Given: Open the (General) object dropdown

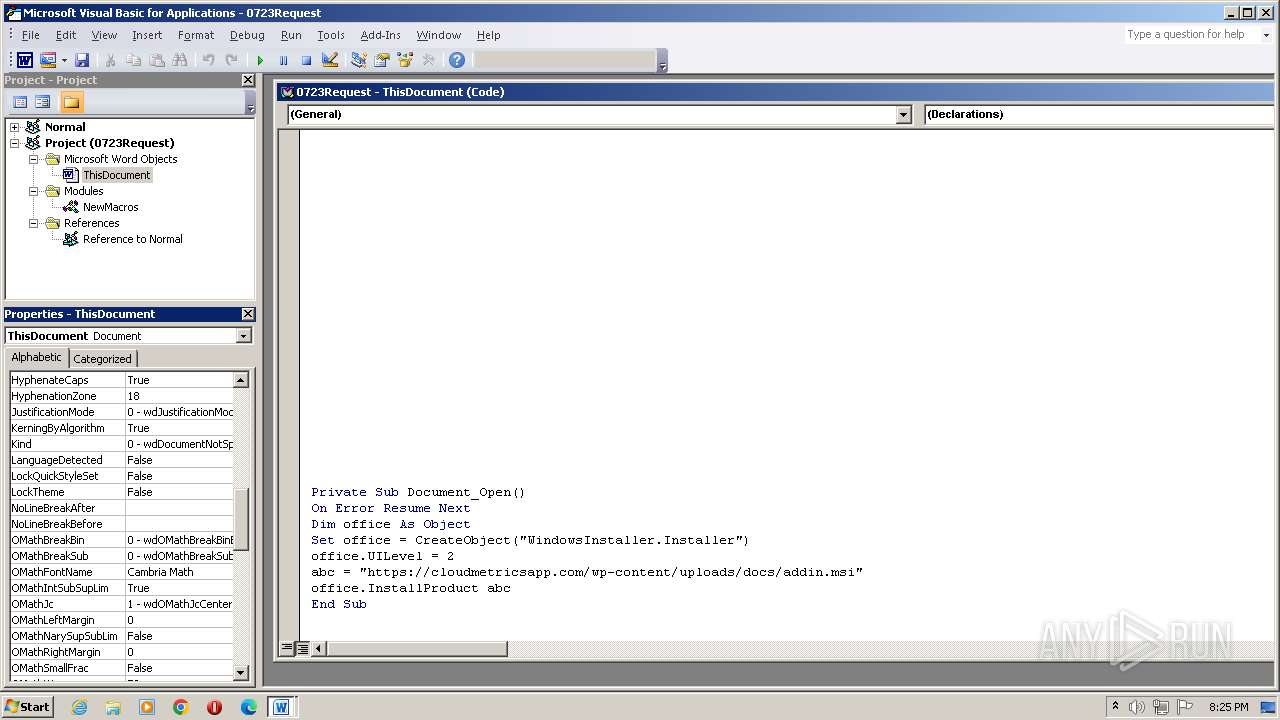Looking at the screenshot, I should point(903,114).
